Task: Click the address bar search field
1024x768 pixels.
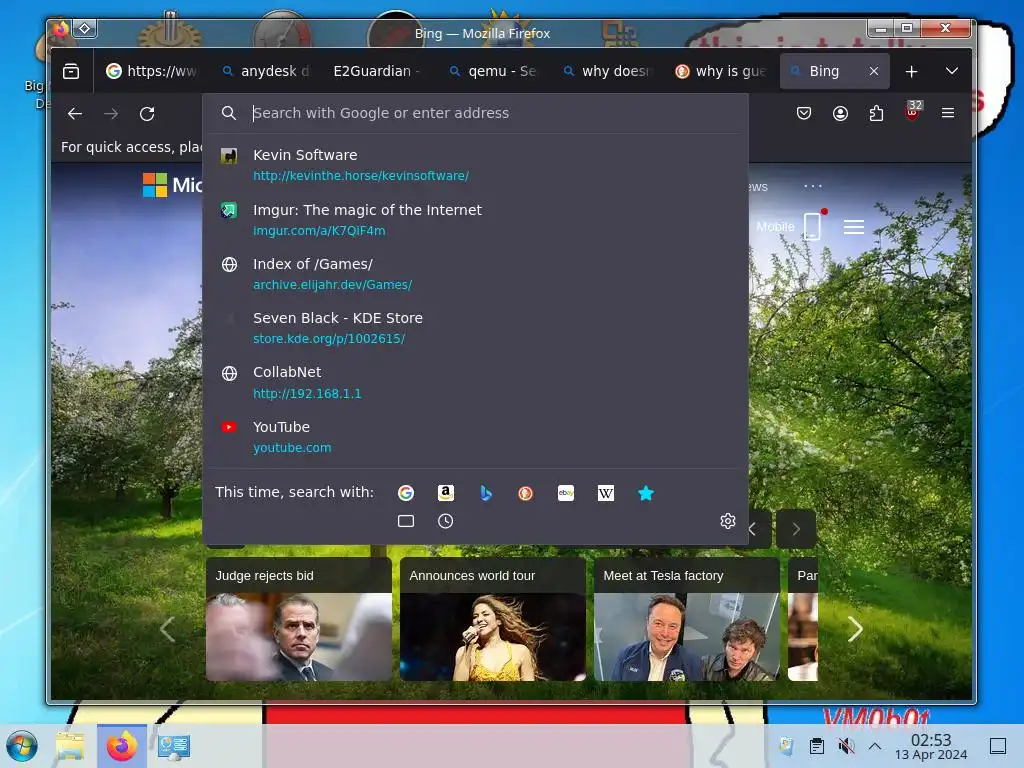Action: click(475, 113)
